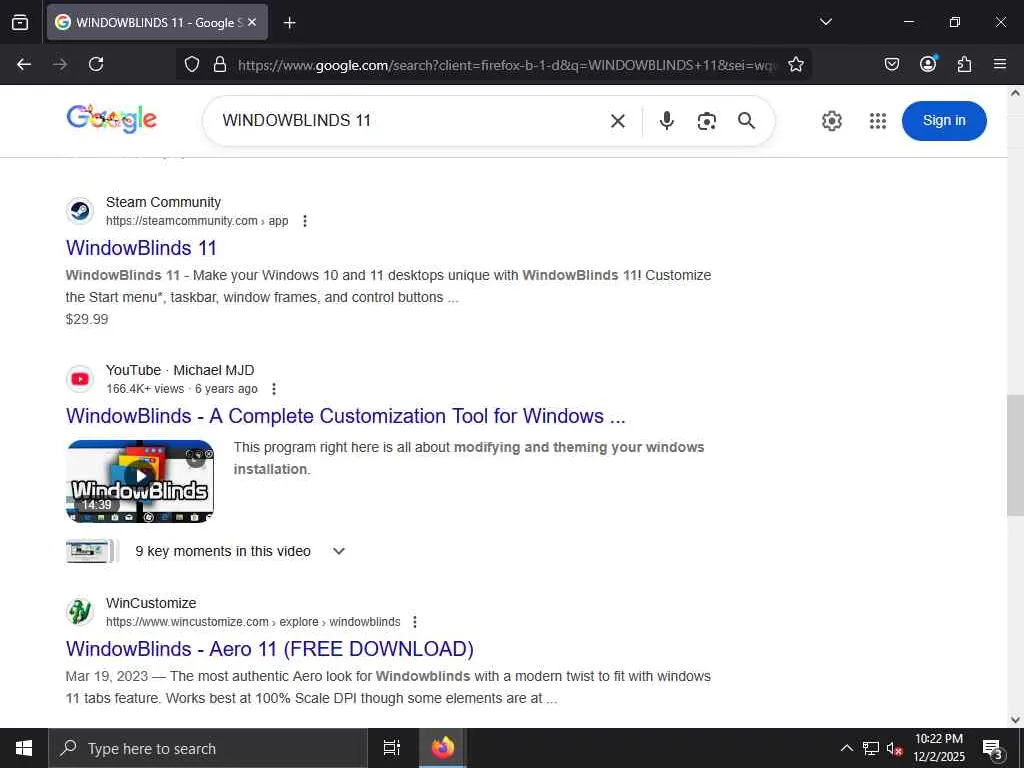The image size is (1024, 768).
Task: Open WindowBlinds Complete Customization Tool video link
Action: (x=345, y=416)
